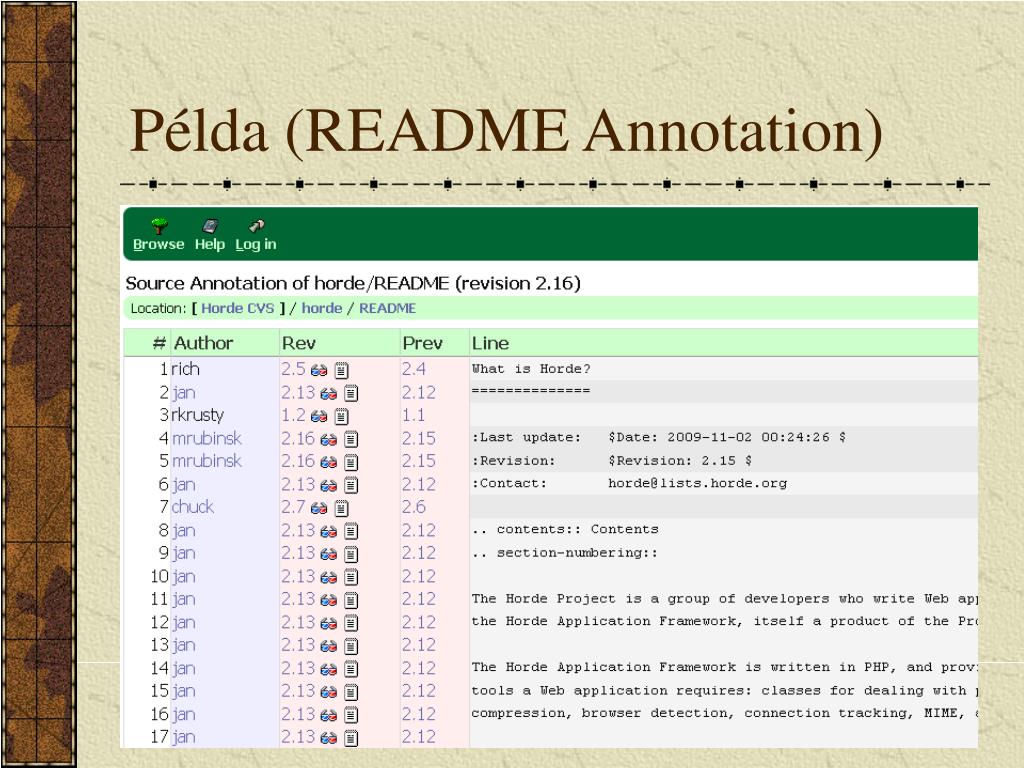Click the slide title Példa (README Annotation)
Image resolution: width=1024 pixels, height=768 pixels.
click(507, 130)
